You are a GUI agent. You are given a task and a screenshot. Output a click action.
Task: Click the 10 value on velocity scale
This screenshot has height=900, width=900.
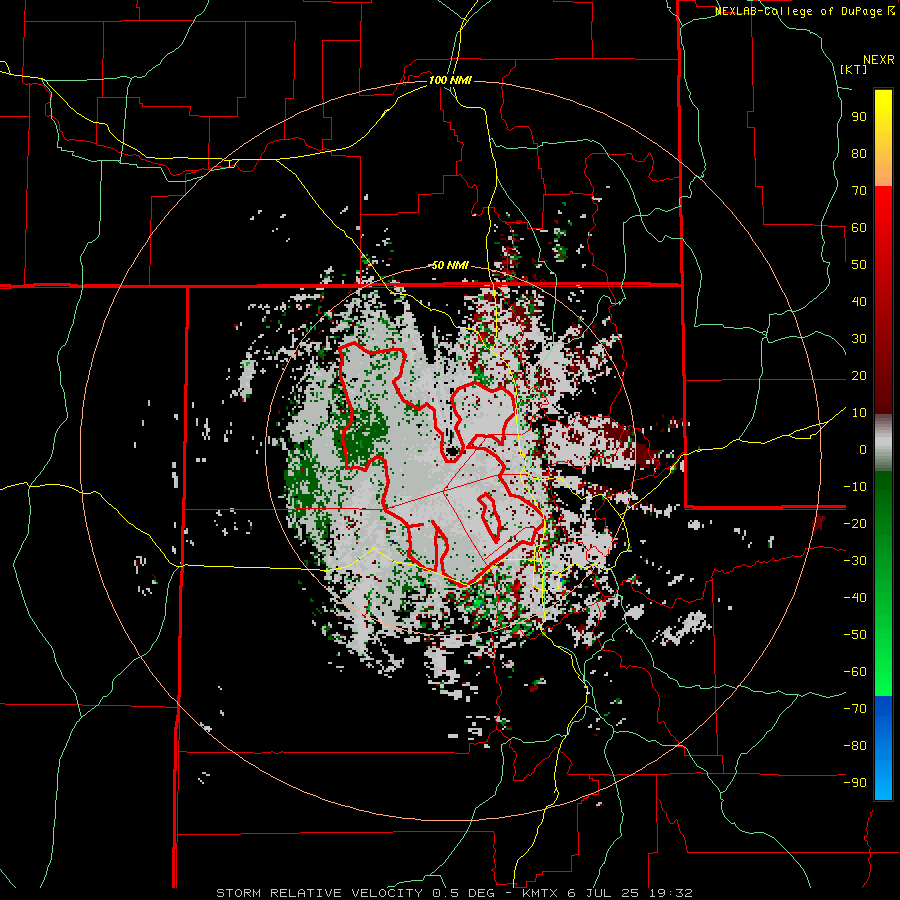(859, 413)
